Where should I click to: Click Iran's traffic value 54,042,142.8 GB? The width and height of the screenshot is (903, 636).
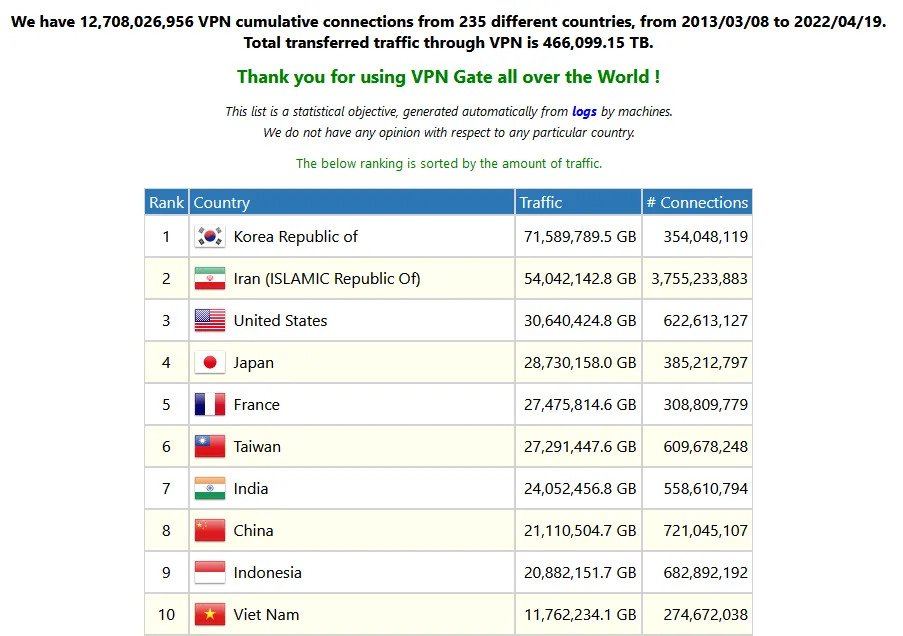580,279
